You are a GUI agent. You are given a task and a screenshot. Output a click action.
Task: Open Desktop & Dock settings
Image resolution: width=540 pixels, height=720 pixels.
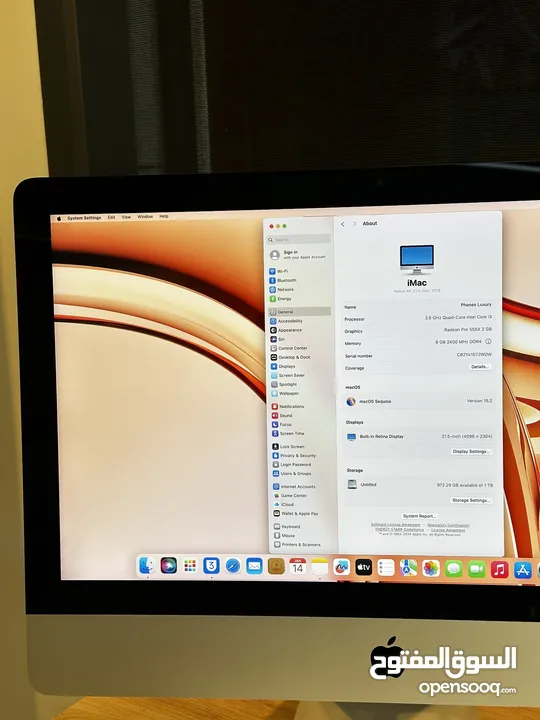[x=290, y=357]
